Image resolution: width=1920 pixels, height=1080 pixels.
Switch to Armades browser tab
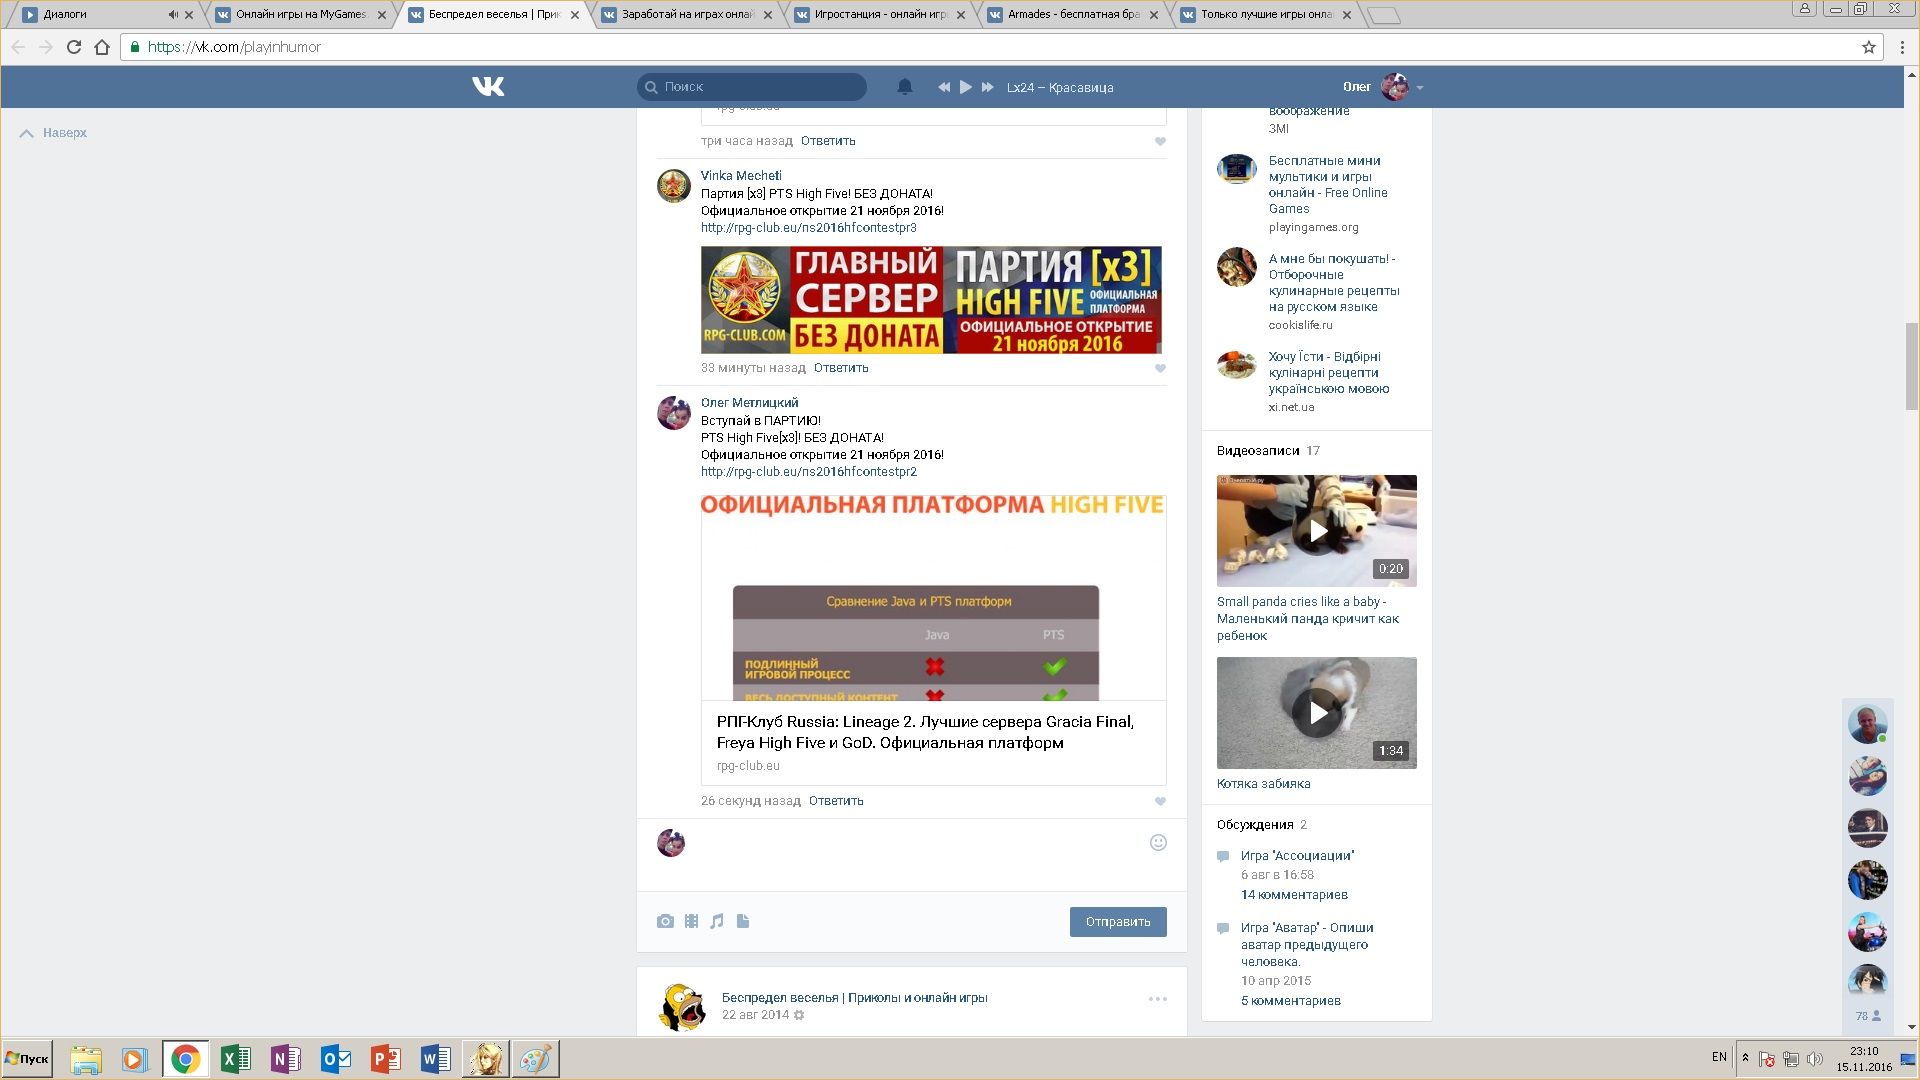[x=1073, y=15]
